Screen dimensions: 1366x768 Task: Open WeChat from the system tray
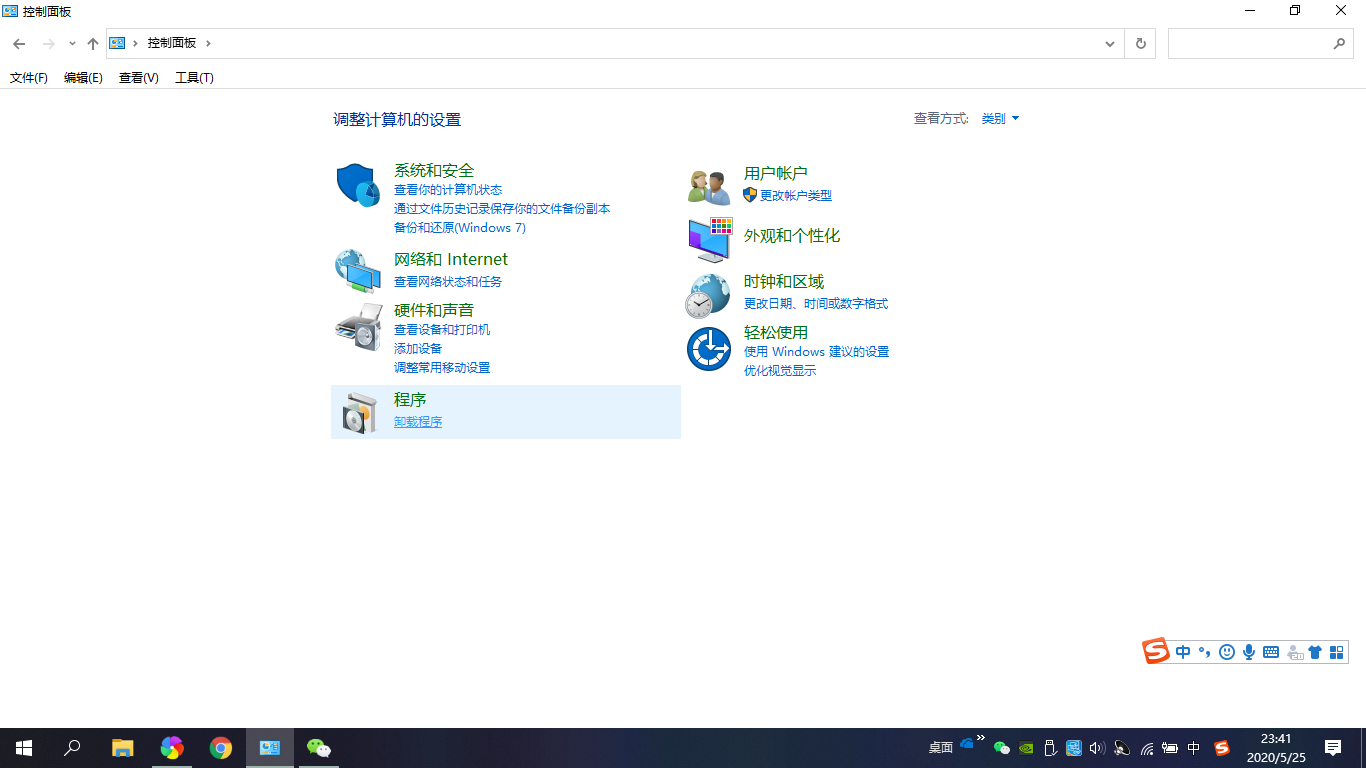1001,748
